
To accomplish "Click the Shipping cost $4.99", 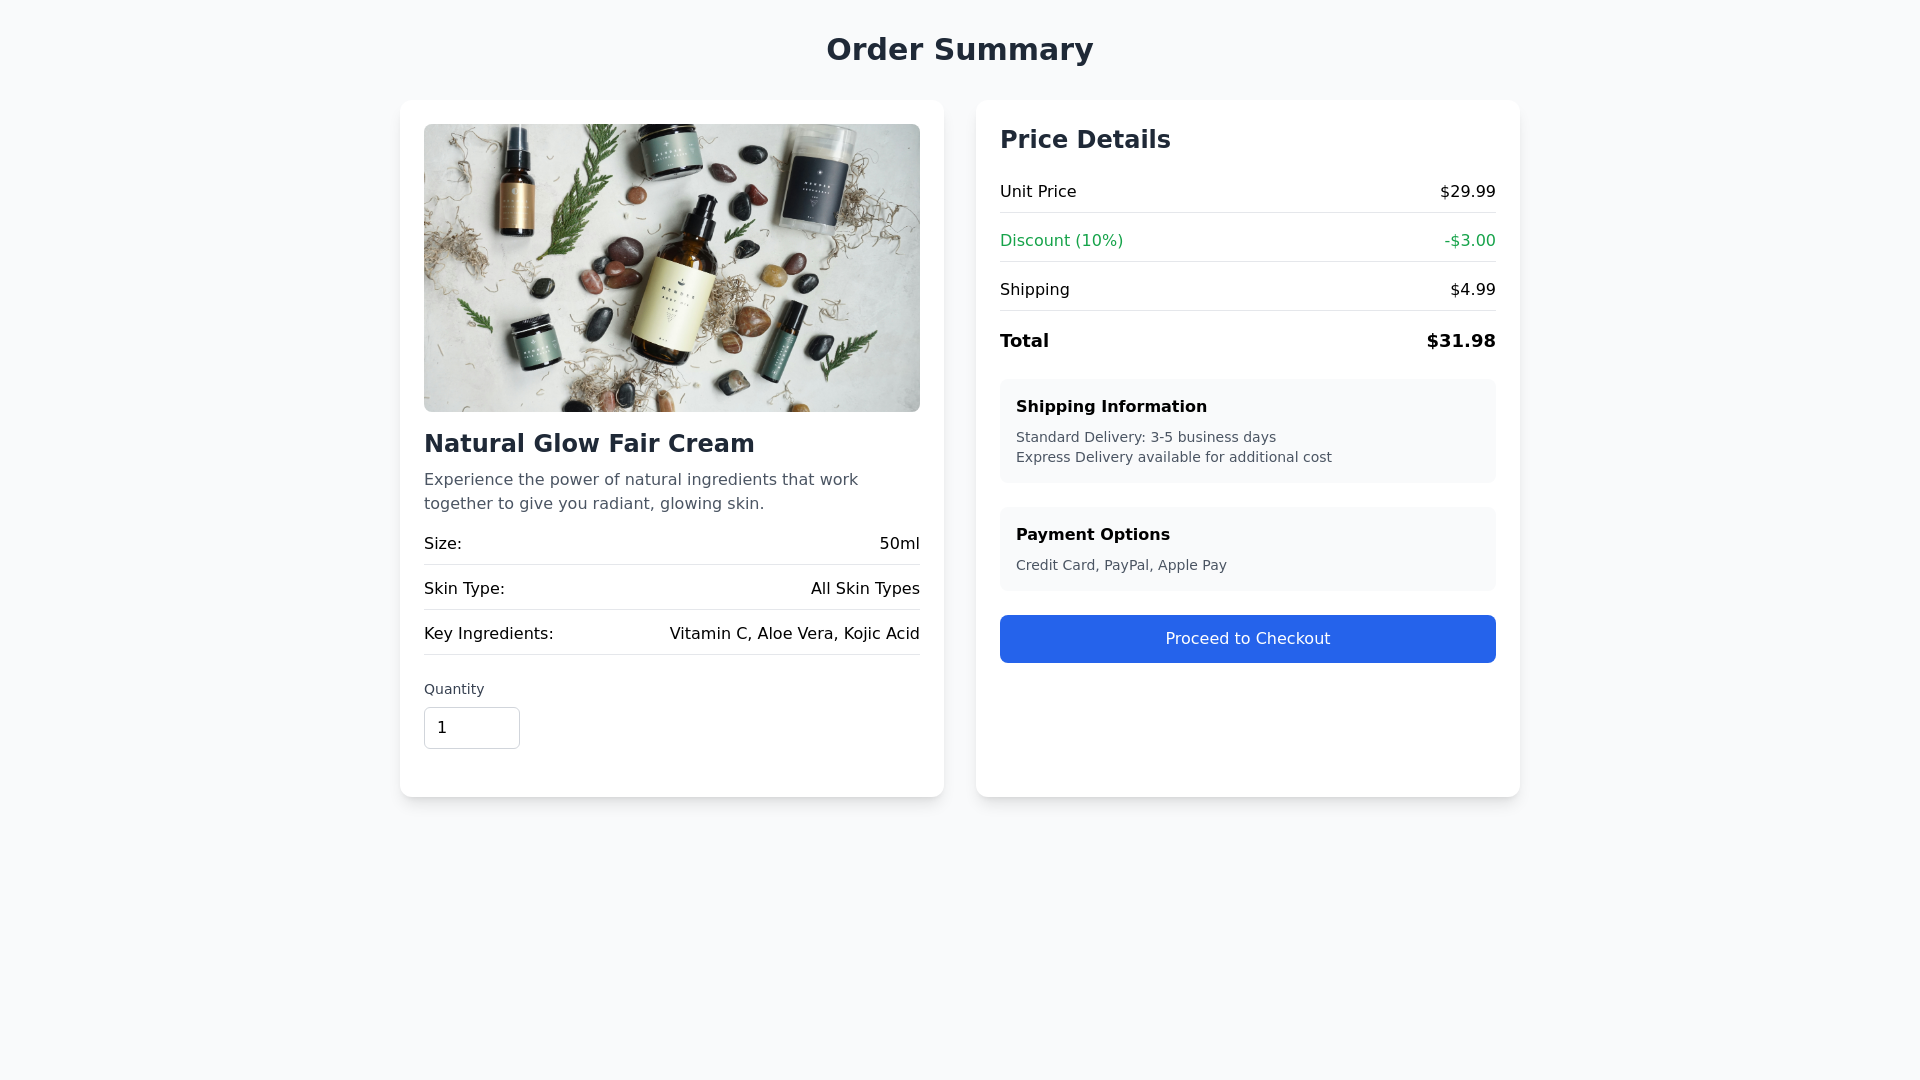I will pyautogui.click(x=1472, y=290).
